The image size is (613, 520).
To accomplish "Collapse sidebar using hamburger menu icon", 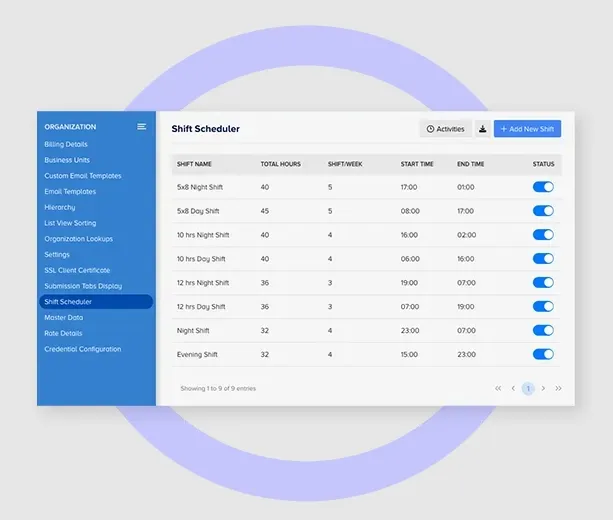I will pos(142,126).
